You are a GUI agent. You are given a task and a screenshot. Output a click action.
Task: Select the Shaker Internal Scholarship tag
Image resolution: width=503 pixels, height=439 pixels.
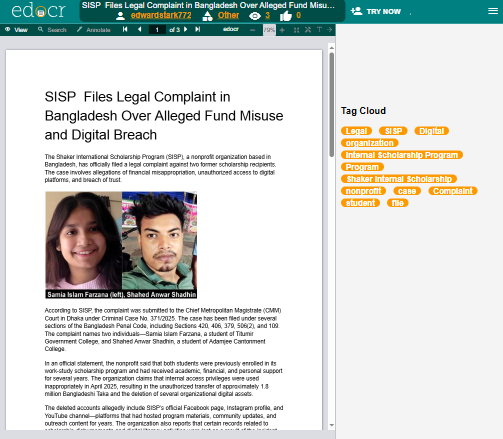coord(399,179)
